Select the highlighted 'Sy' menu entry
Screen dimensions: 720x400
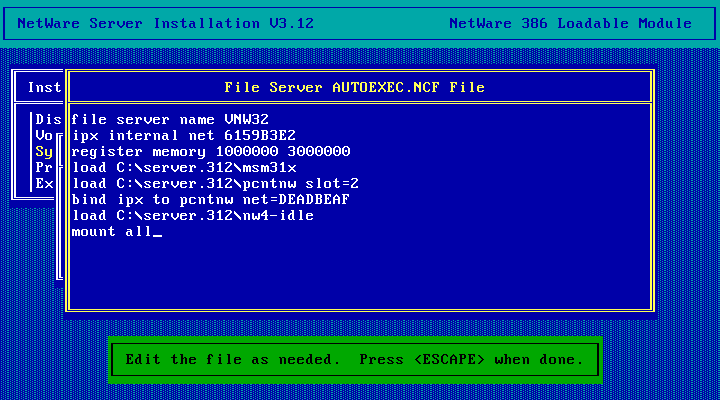44,152
